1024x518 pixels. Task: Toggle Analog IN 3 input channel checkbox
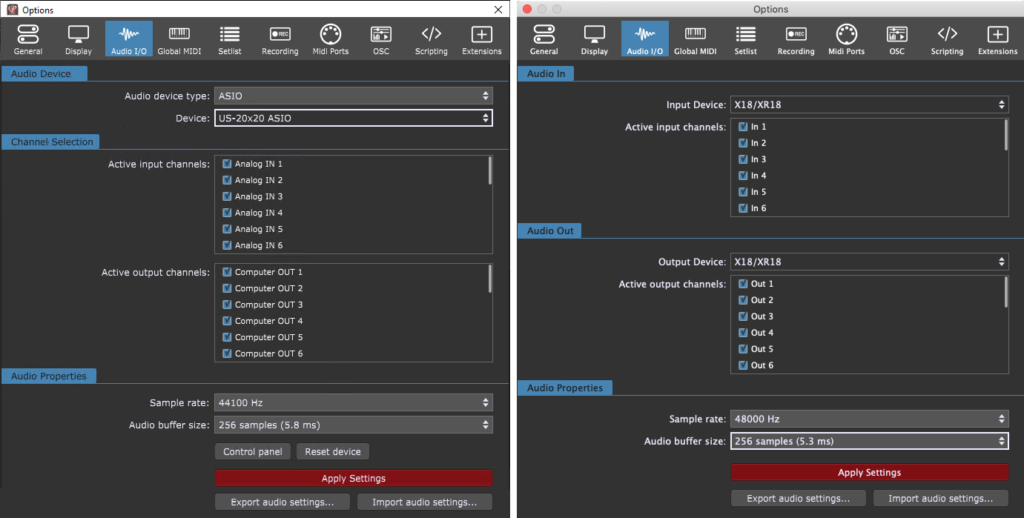coord(227,197)
